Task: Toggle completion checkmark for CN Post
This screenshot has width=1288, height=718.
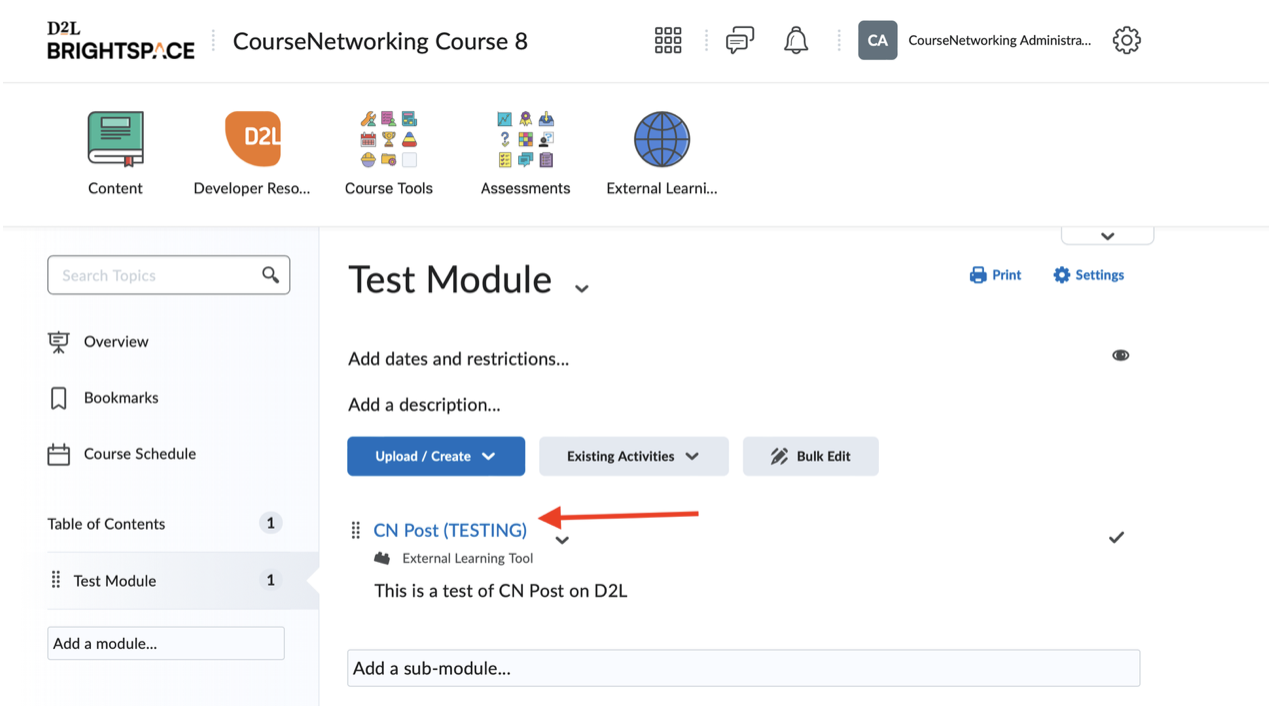Action: click(x=1116, y=538)
